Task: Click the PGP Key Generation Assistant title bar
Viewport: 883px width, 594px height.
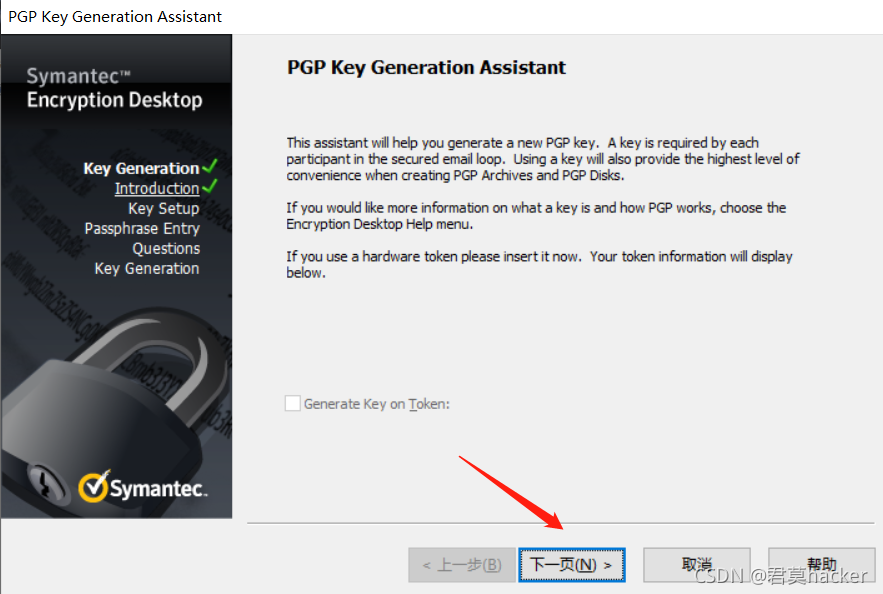Action: (115, 16)
